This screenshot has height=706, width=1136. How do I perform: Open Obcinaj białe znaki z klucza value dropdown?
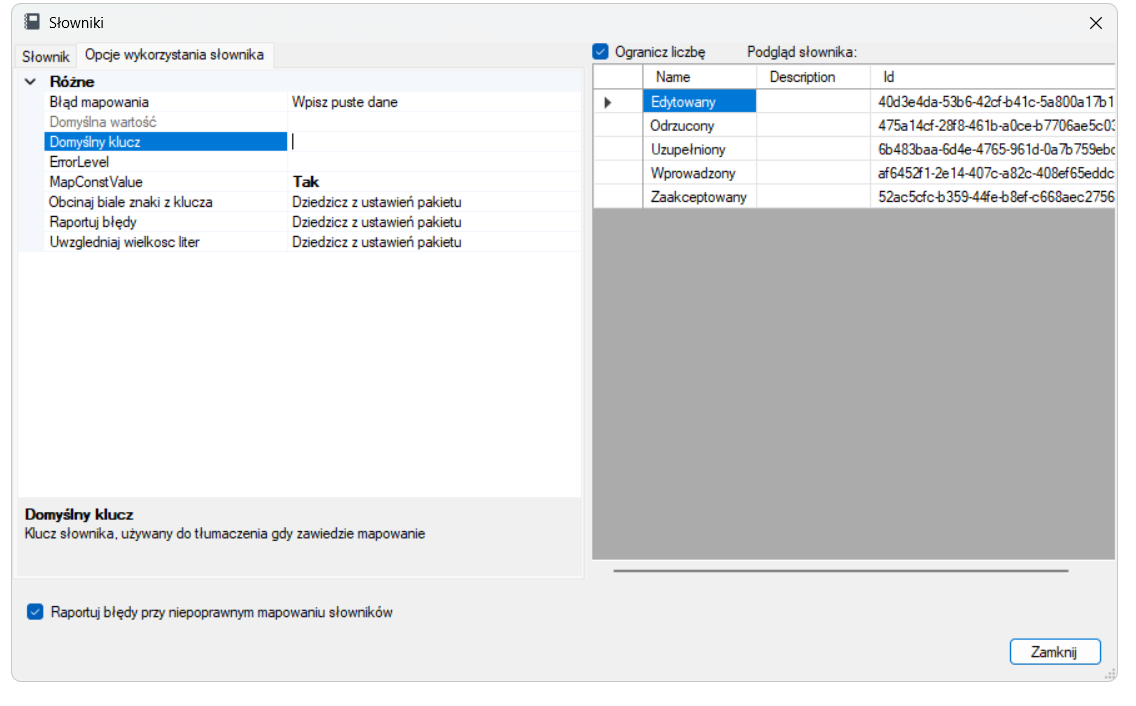tap(434, 202)
